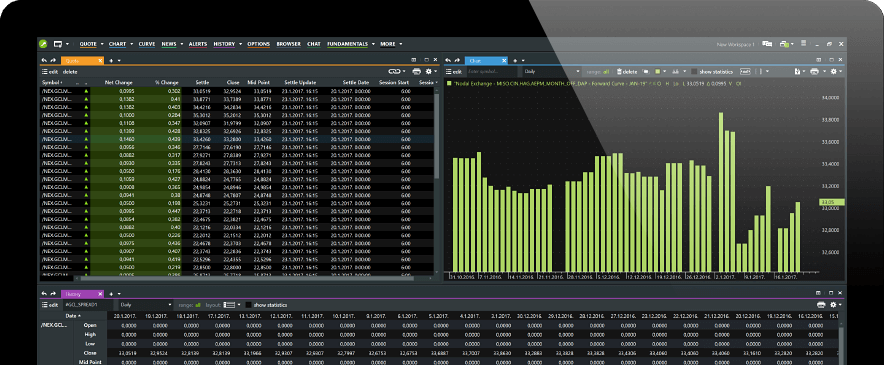Sort by the Net Change column header
This screenshot has width=884, height=365.
(118, 82)
